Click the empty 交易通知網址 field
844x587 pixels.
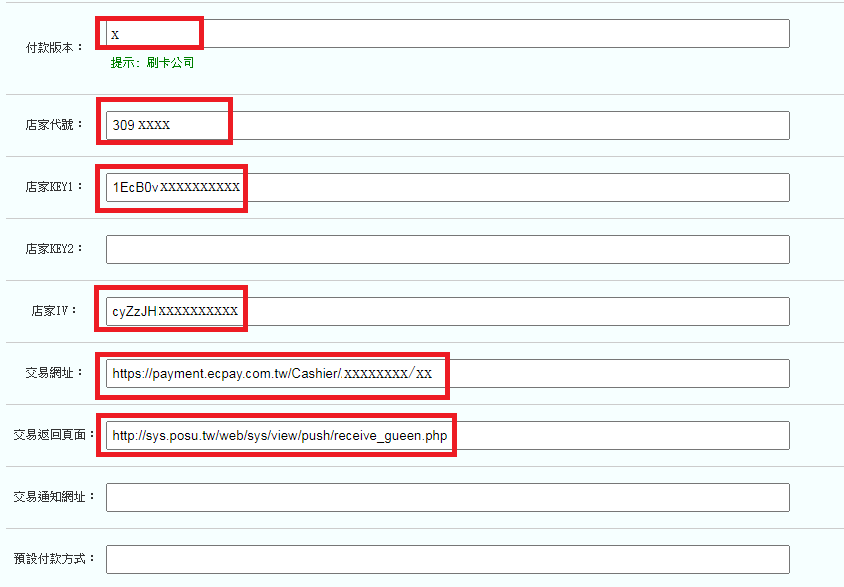point(447,498)
